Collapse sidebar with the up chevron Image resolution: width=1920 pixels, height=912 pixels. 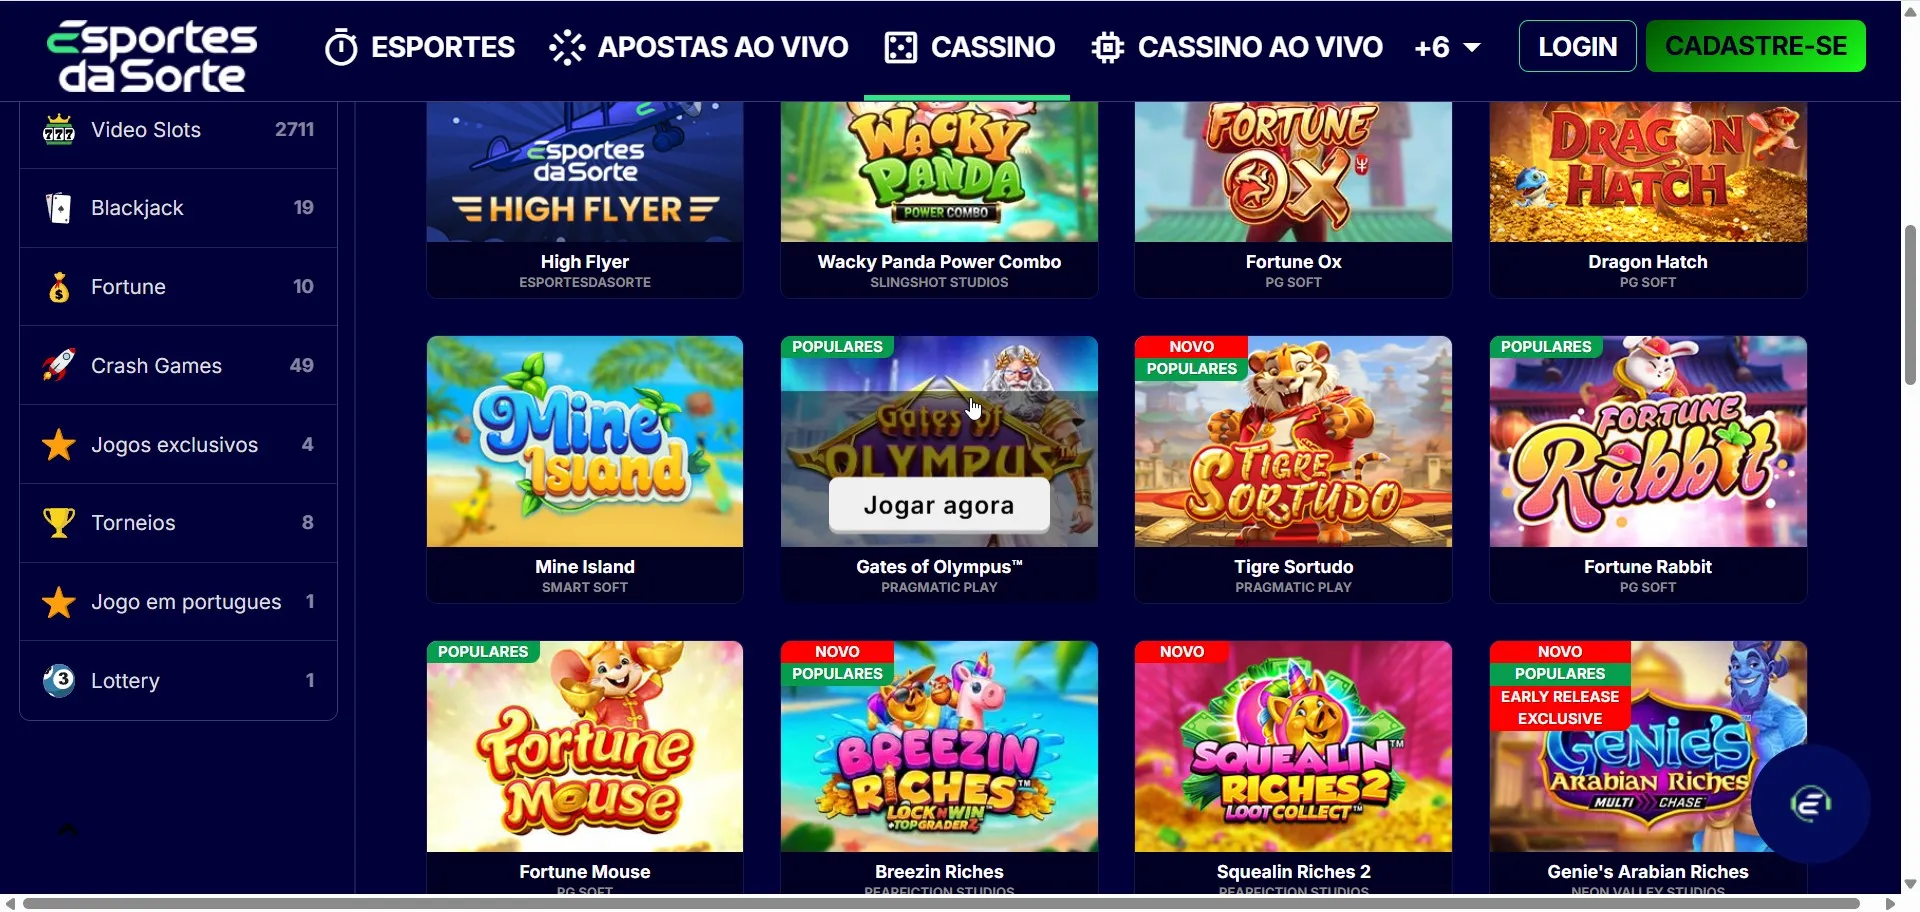(x=67, y=829)
